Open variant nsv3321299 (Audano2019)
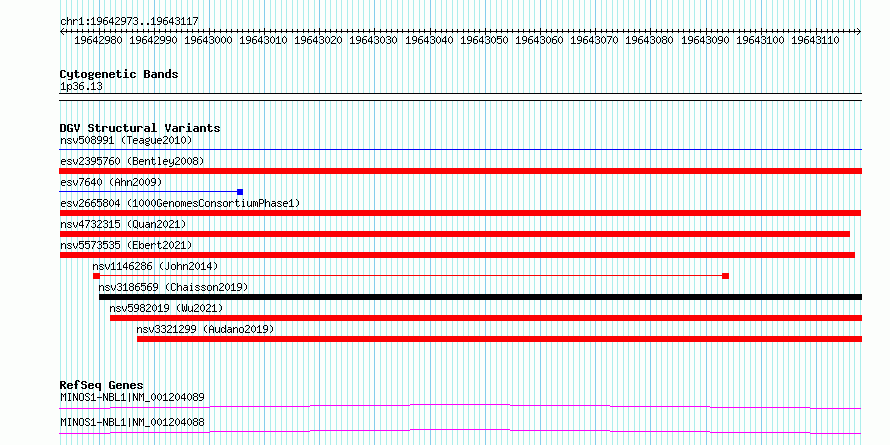Image resolution: width=890 pixels, height=445 pixels. pyautogui.click(x=205, y=329)
